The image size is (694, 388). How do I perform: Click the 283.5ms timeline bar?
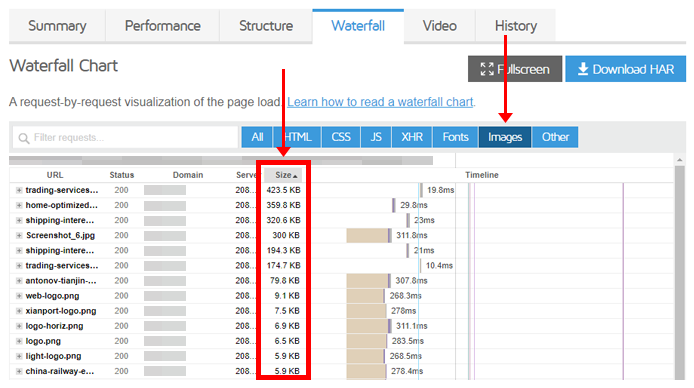367,341
